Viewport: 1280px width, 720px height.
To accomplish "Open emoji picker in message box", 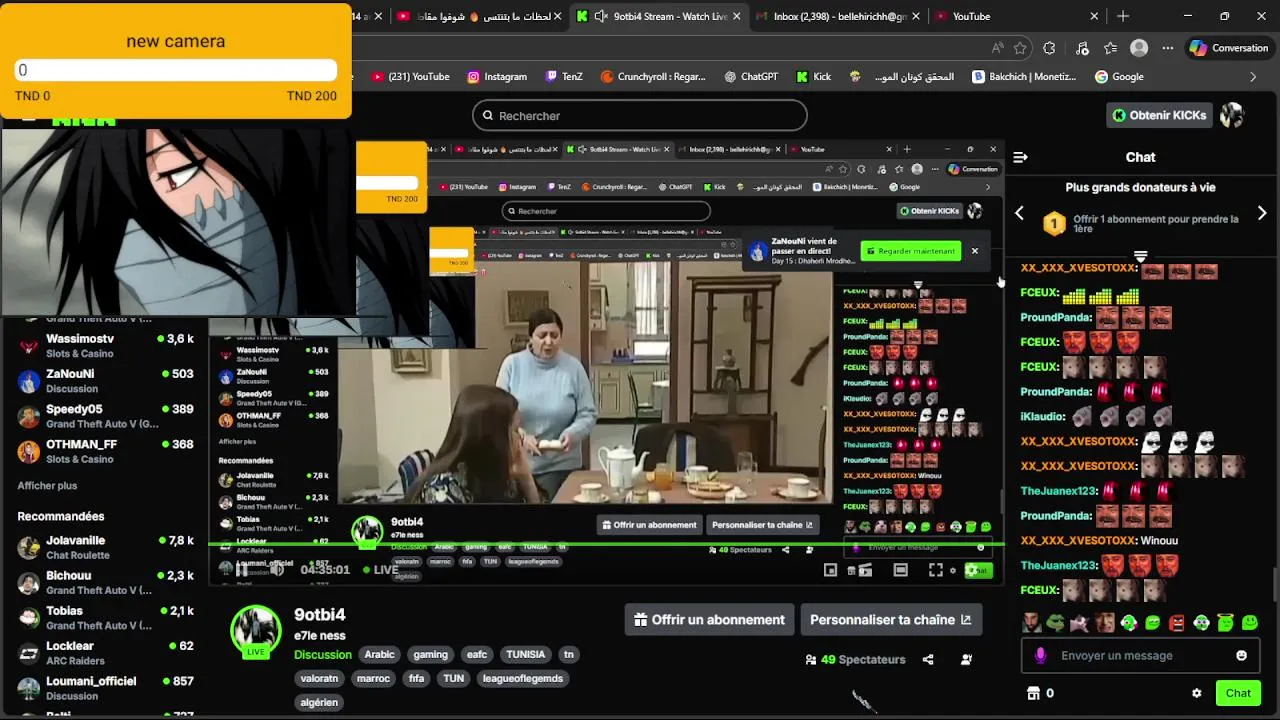I will point(1241,656).
